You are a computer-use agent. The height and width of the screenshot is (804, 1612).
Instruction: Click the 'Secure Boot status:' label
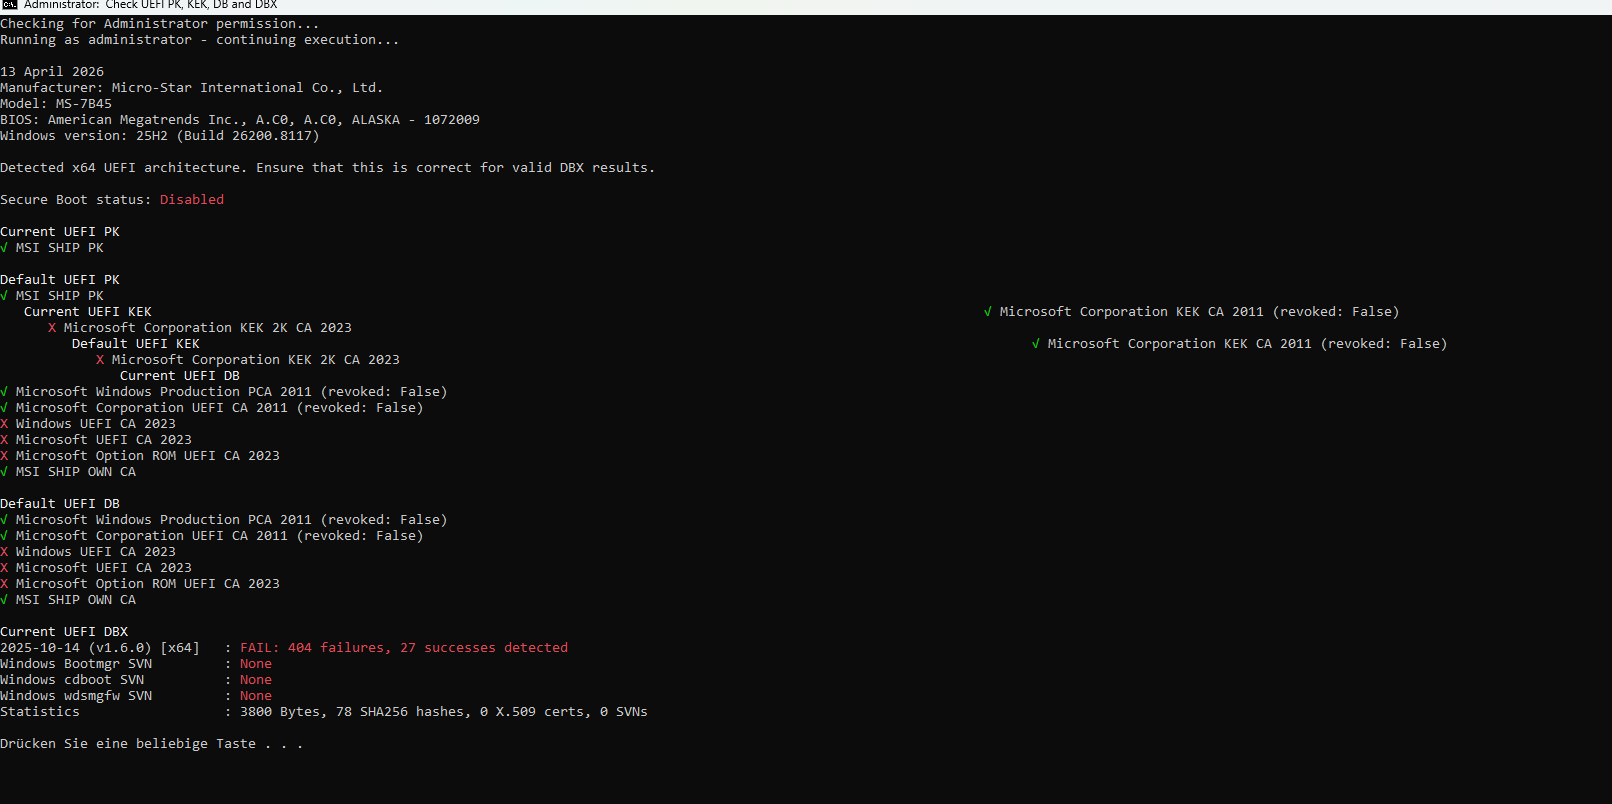pos(76,200)
